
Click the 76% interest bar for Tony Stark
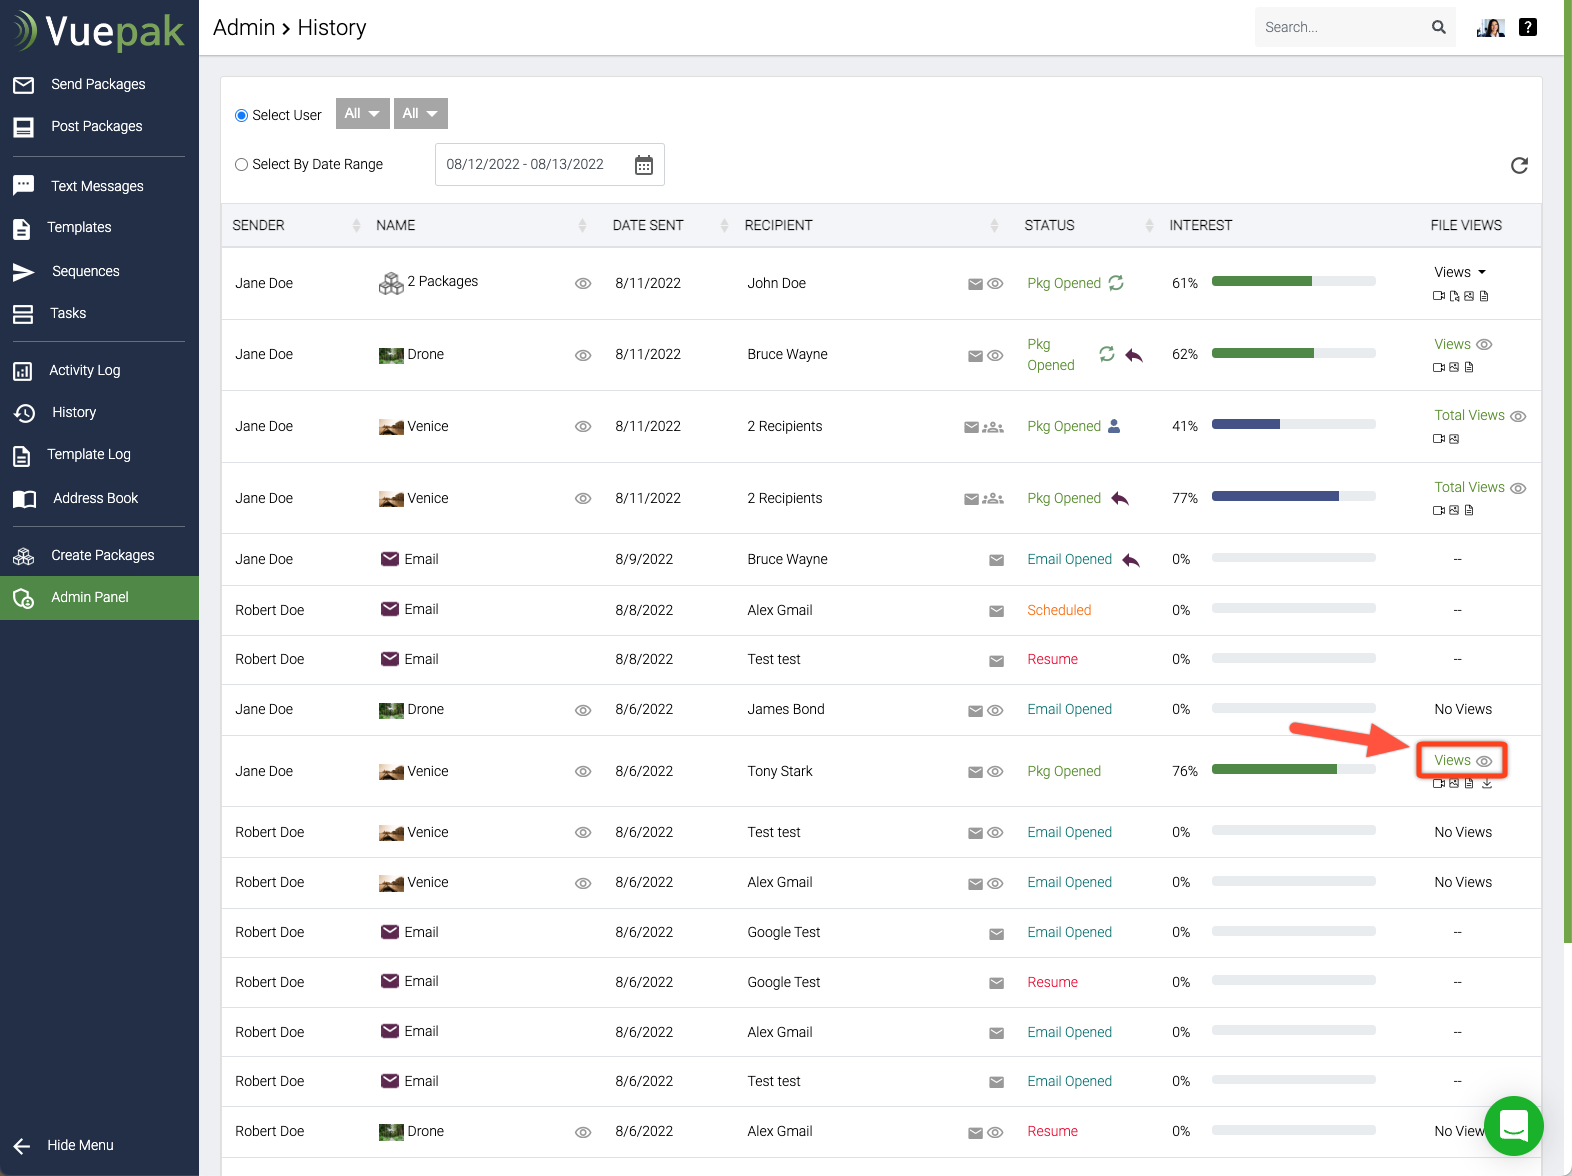point(1293,770)
